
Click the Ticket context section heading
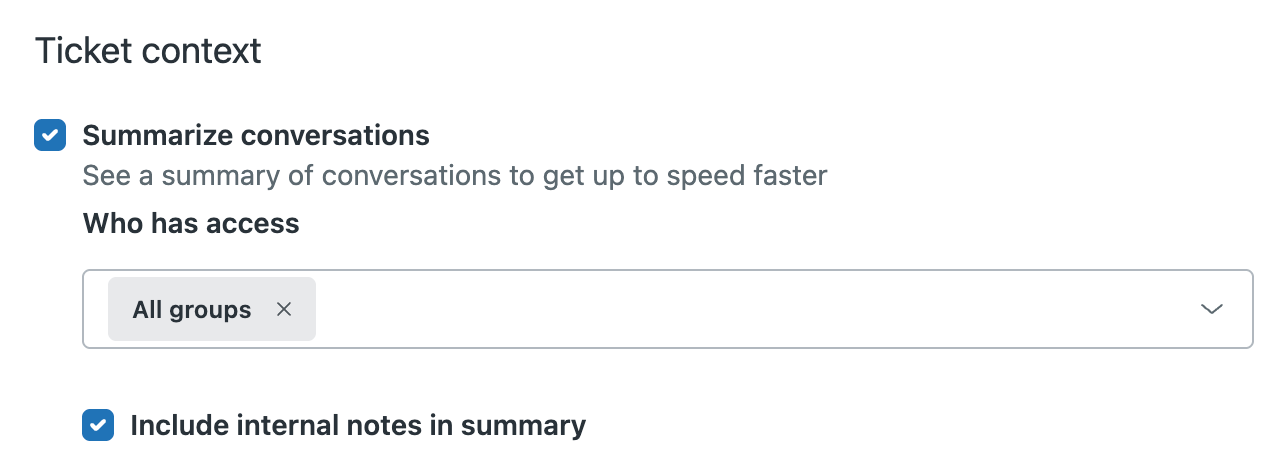coord(148,51)
